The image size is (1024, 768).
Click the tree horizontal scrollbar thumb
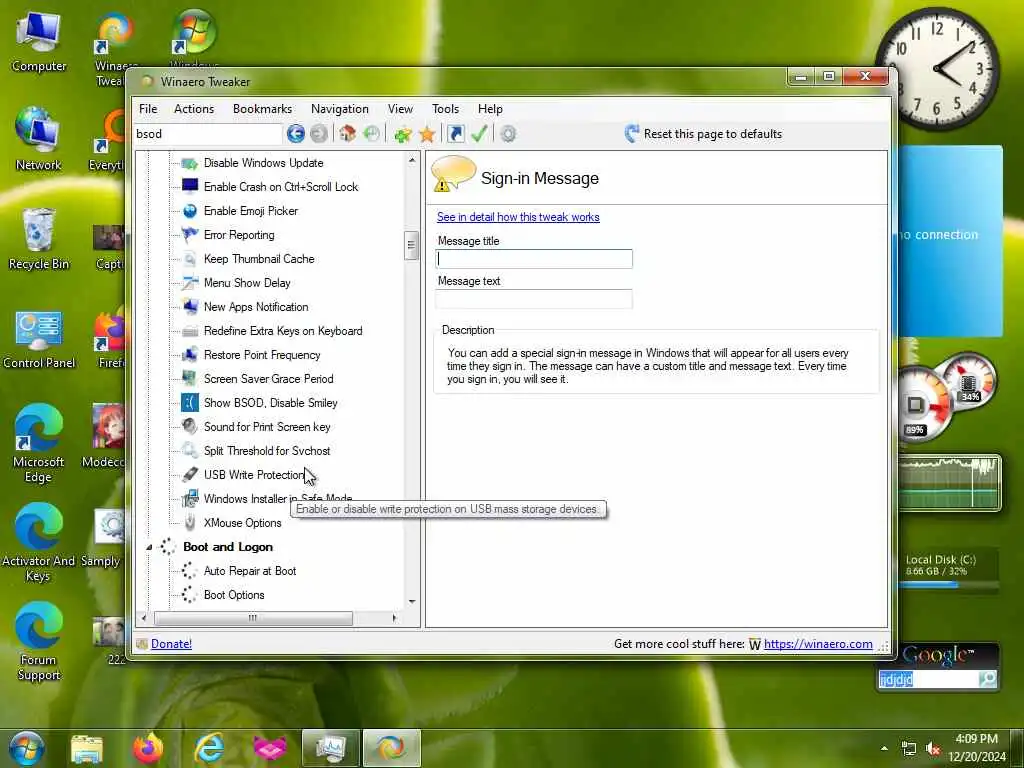pyautogui.click(x=253, y=618)
